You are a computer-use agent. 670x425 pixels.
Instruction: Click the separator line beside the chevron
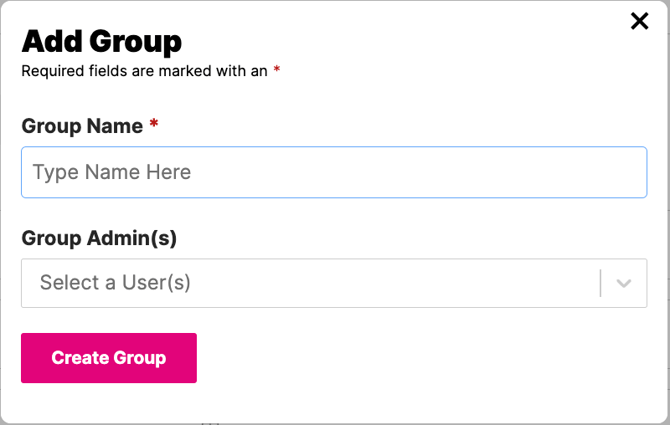[600, 283]
